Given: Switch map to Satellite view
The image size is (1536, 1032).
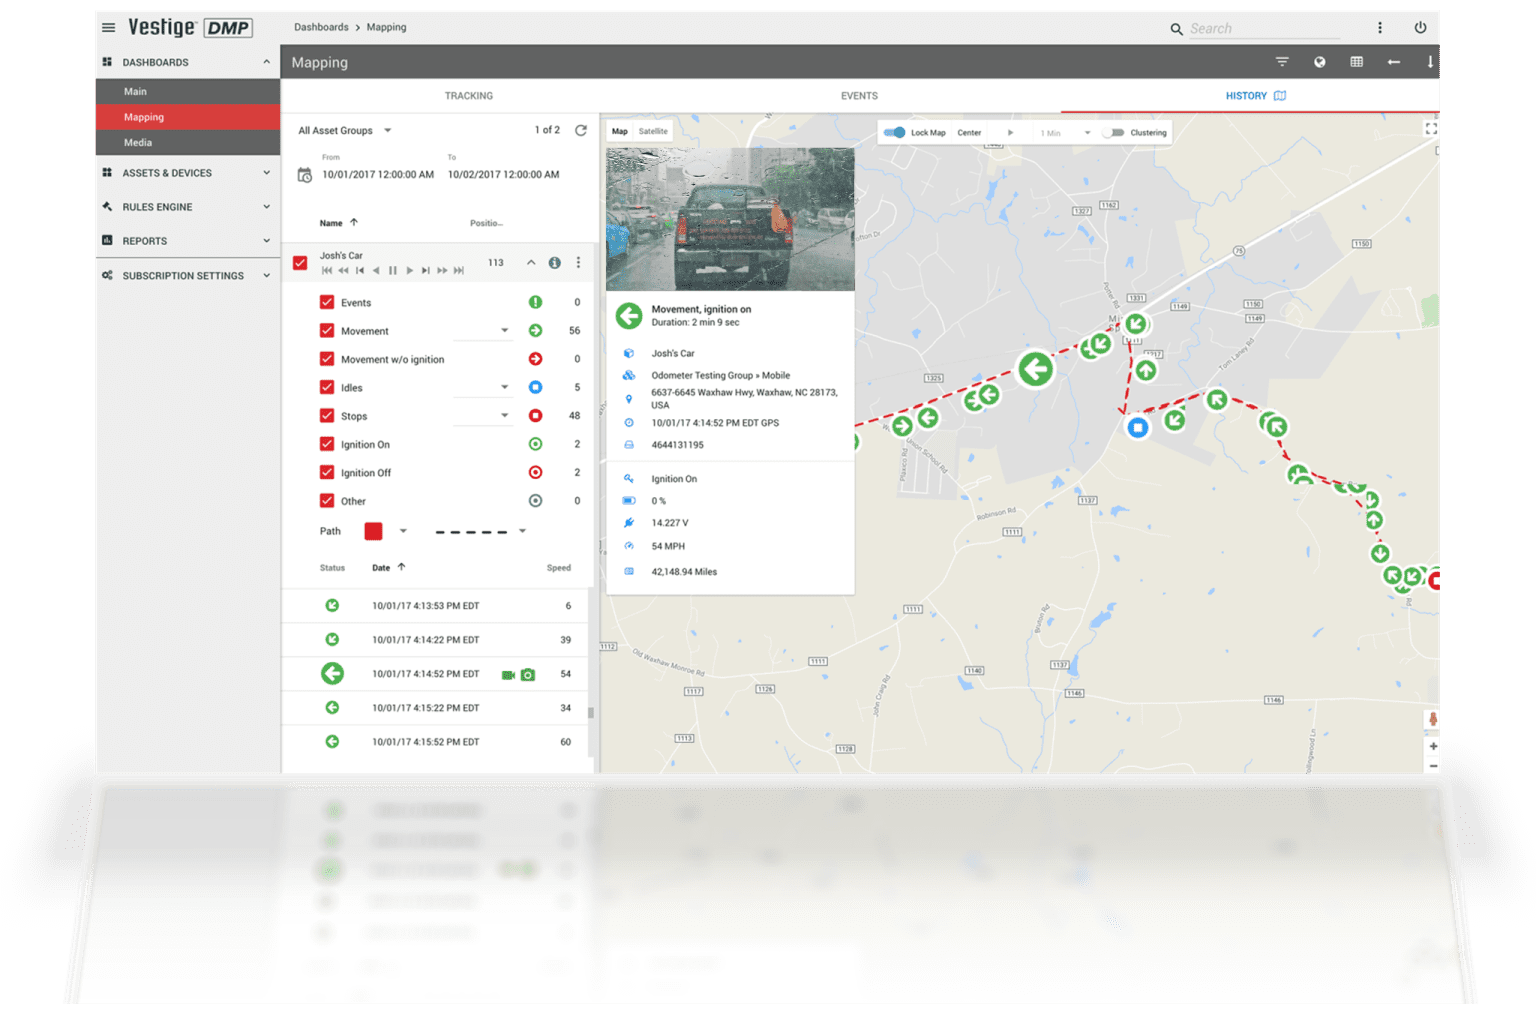Looking at the screenshot, I should point(653,132).
